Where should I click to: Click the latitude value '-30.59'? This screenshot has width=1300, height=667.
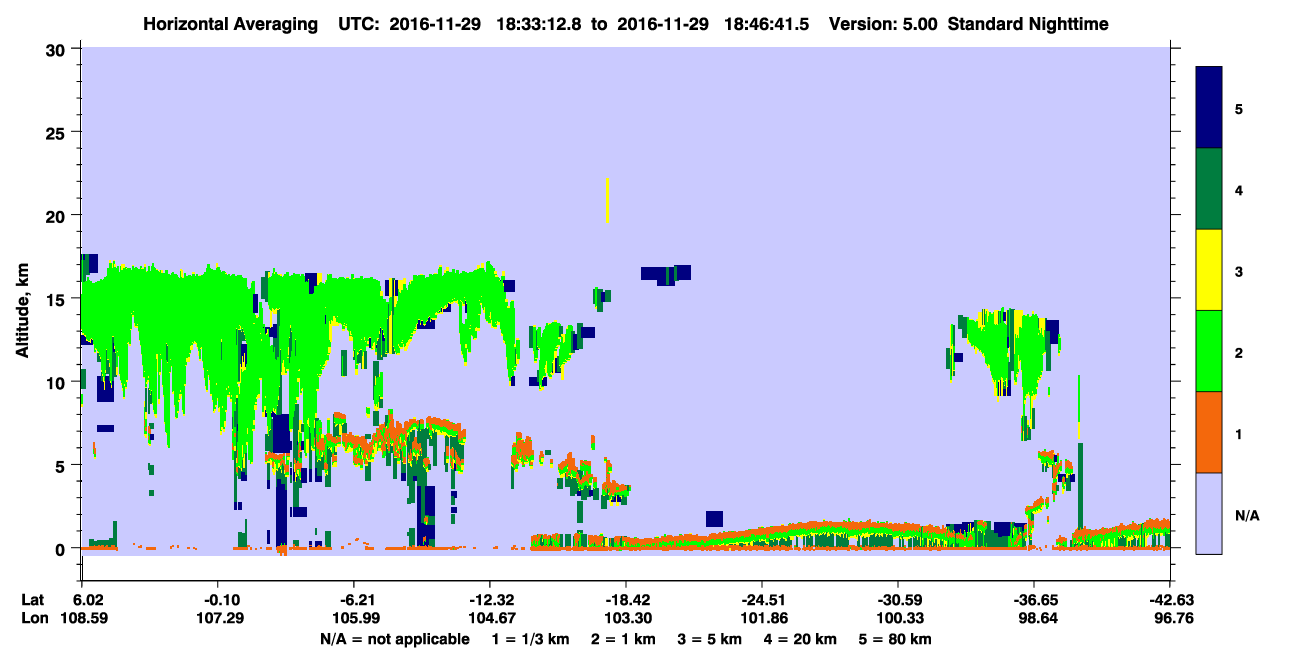[x=898, y=599]
